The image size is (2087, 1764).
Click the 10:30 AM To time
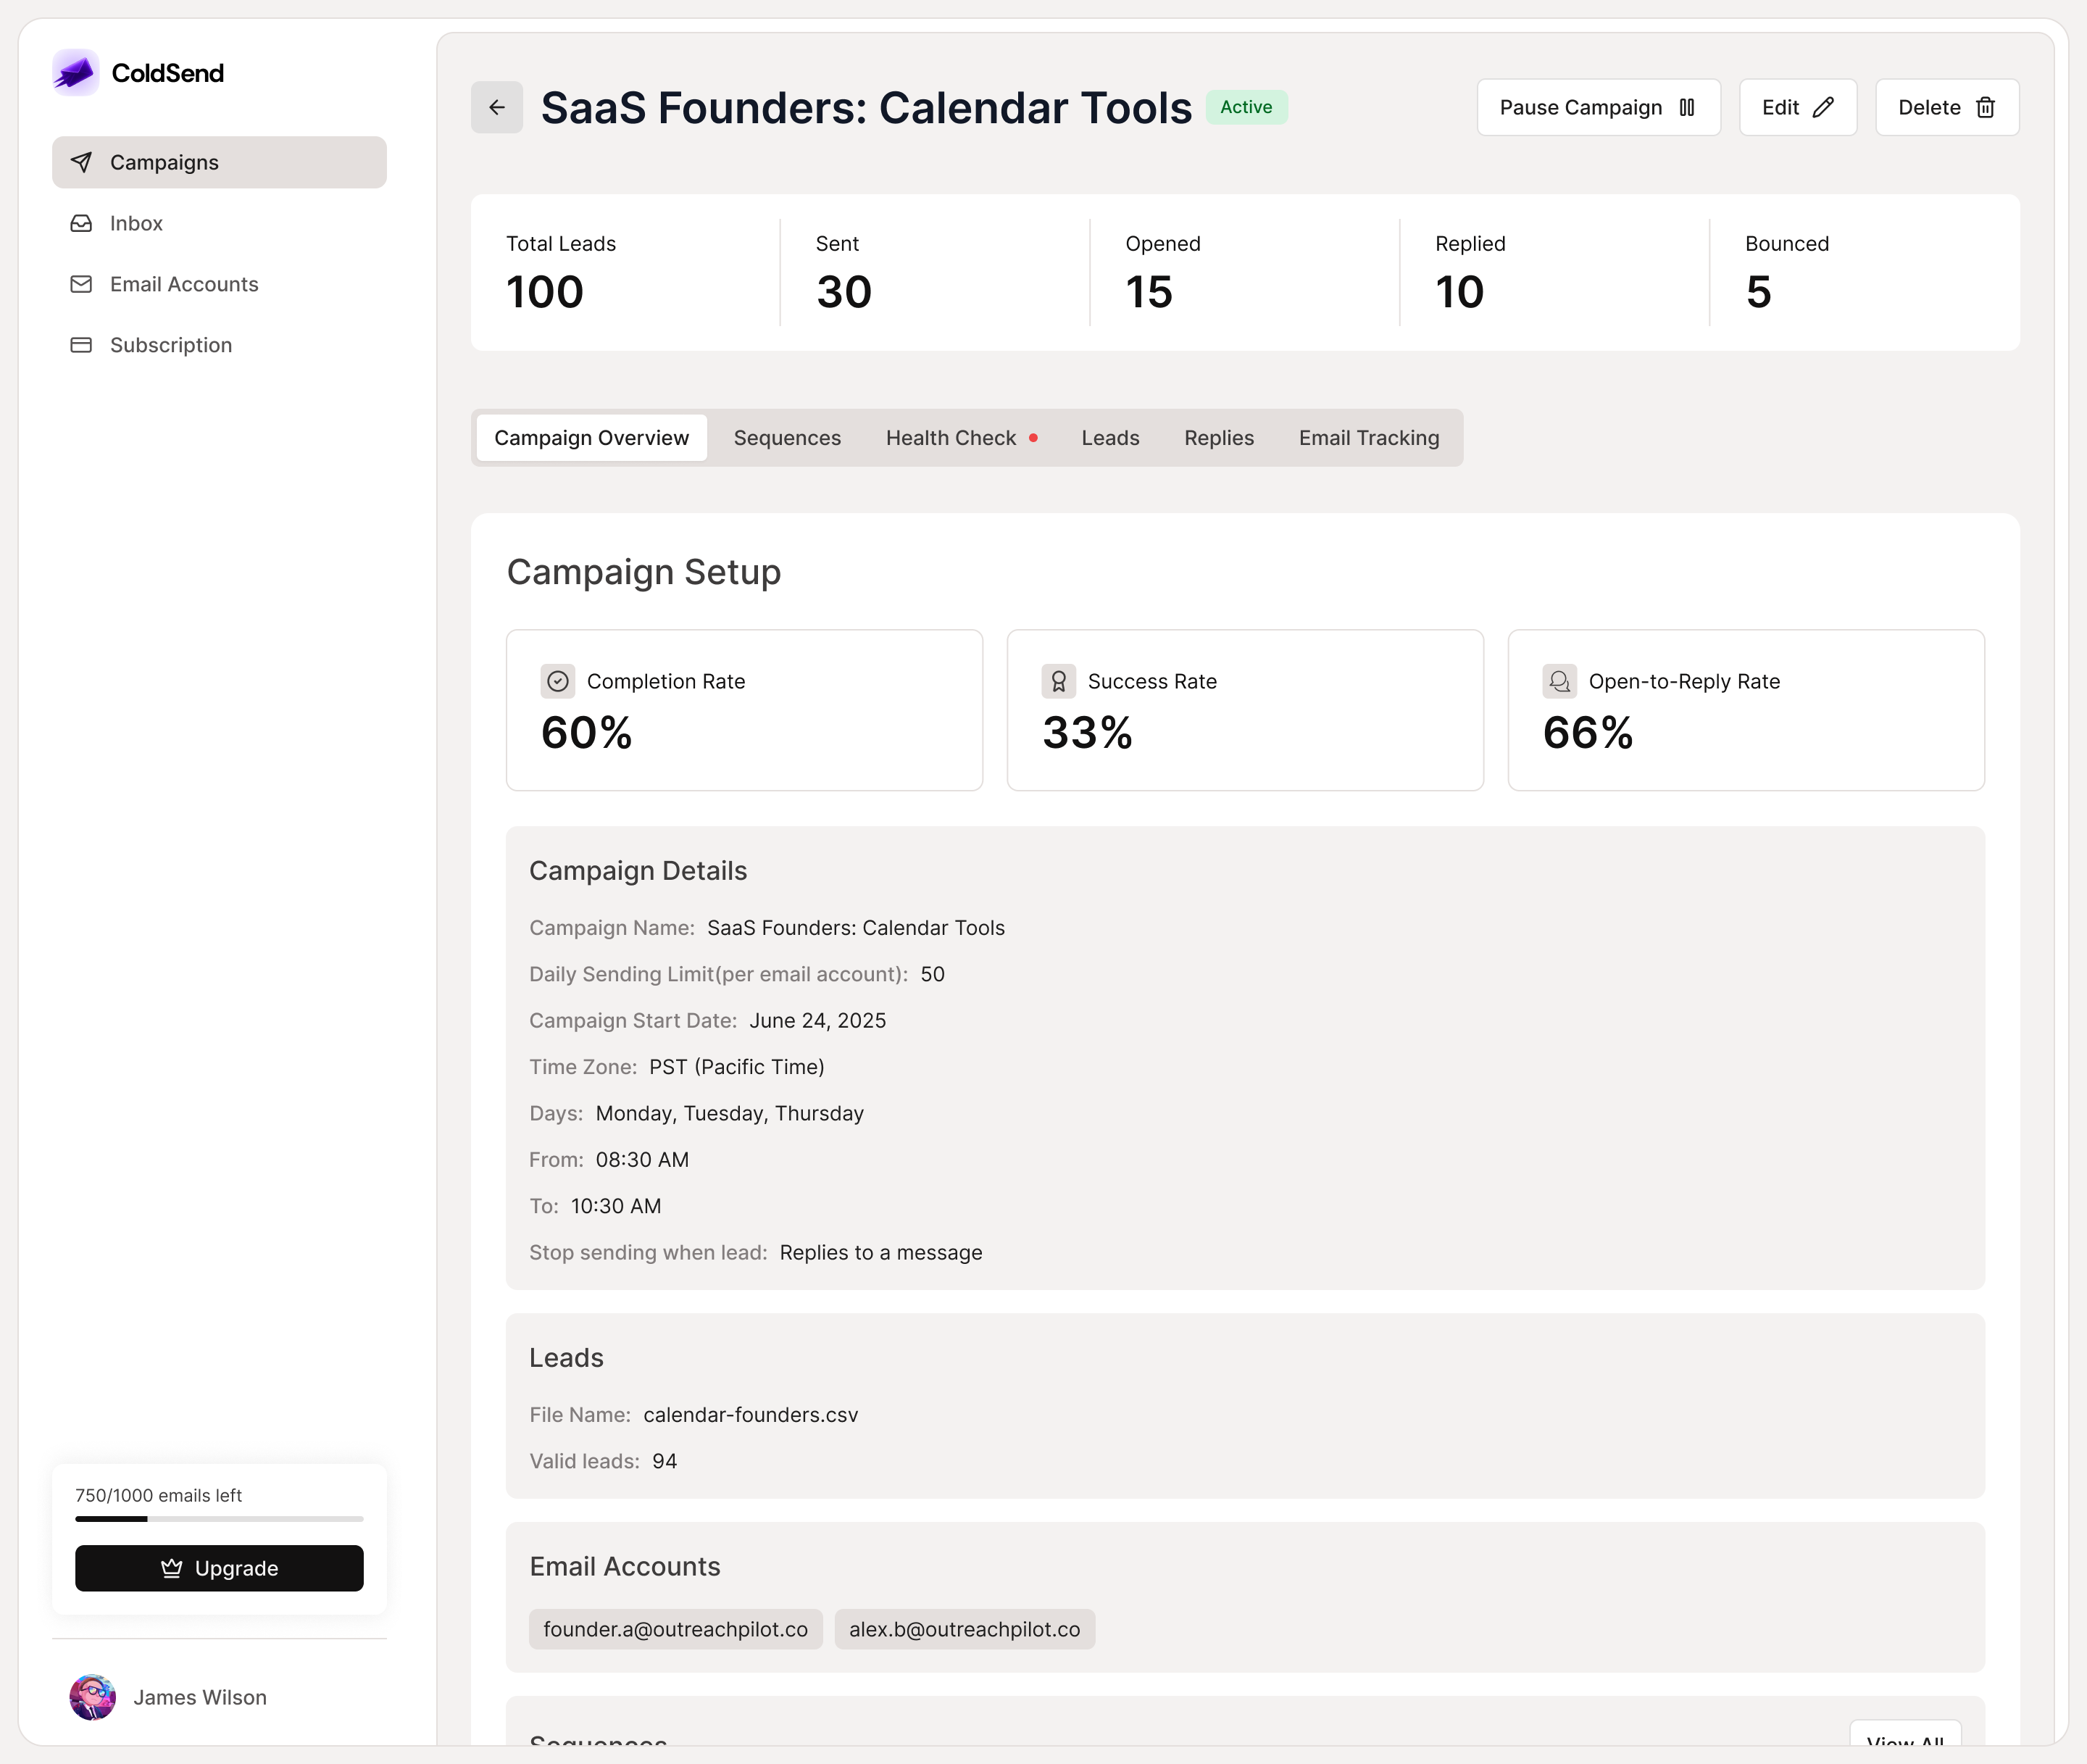coord(616,1206)
